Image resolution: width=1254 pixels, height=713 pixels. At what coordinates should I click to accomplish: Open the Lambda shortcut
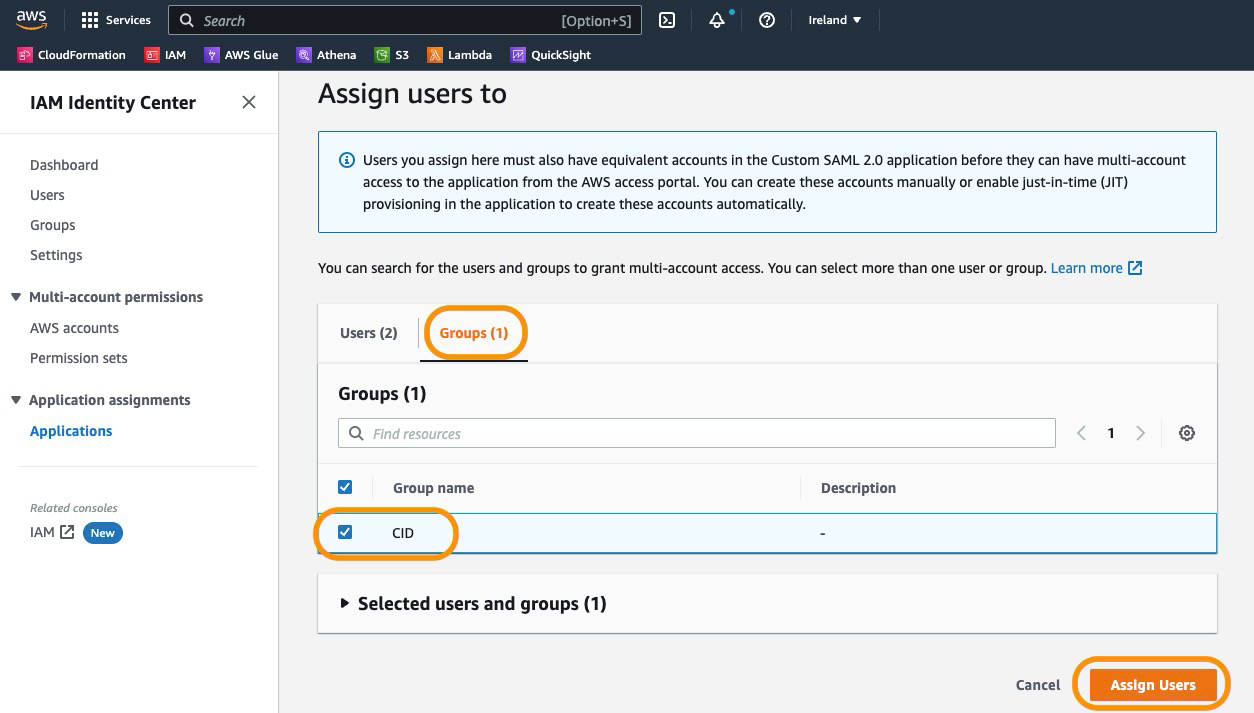(x=459, y=55)
